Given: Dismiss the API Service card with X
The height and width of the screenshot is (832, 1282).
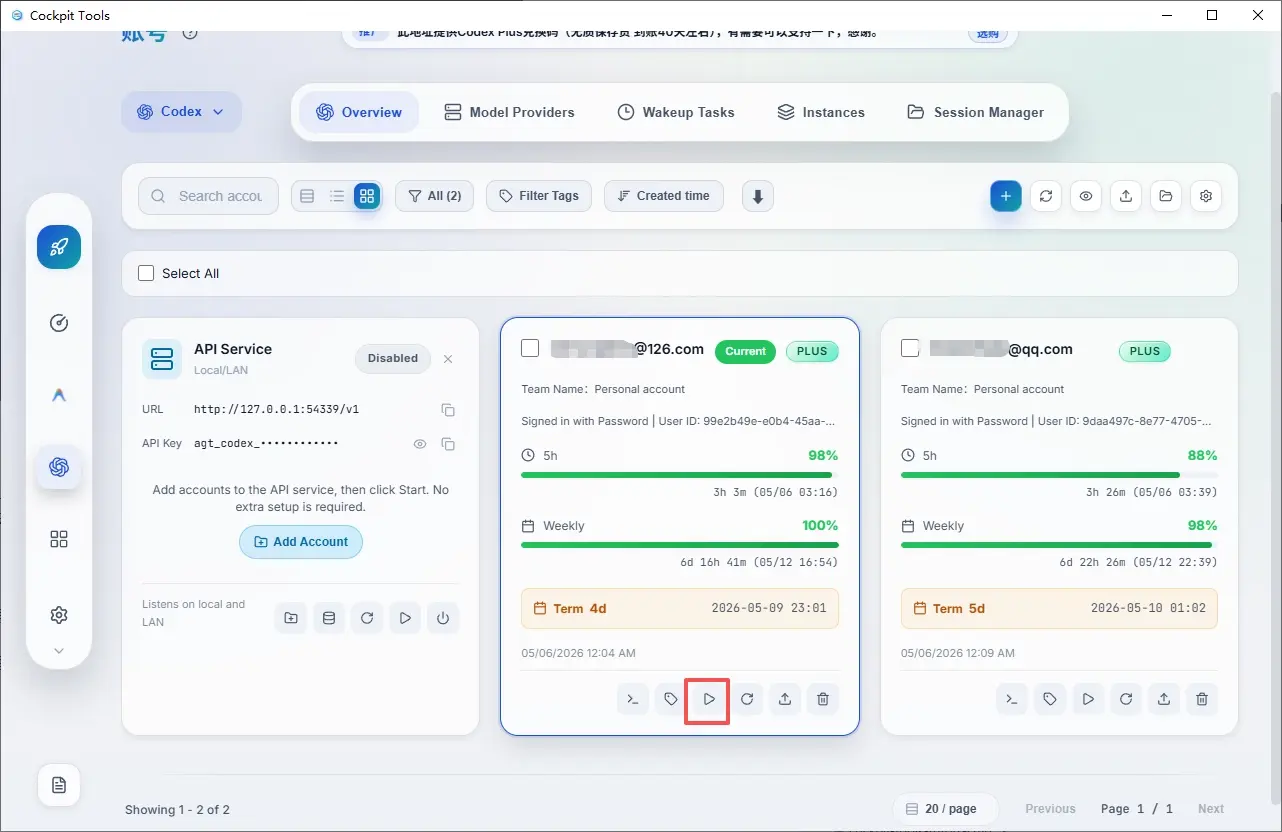Looking at the screenshot, I should click(448, 359).
